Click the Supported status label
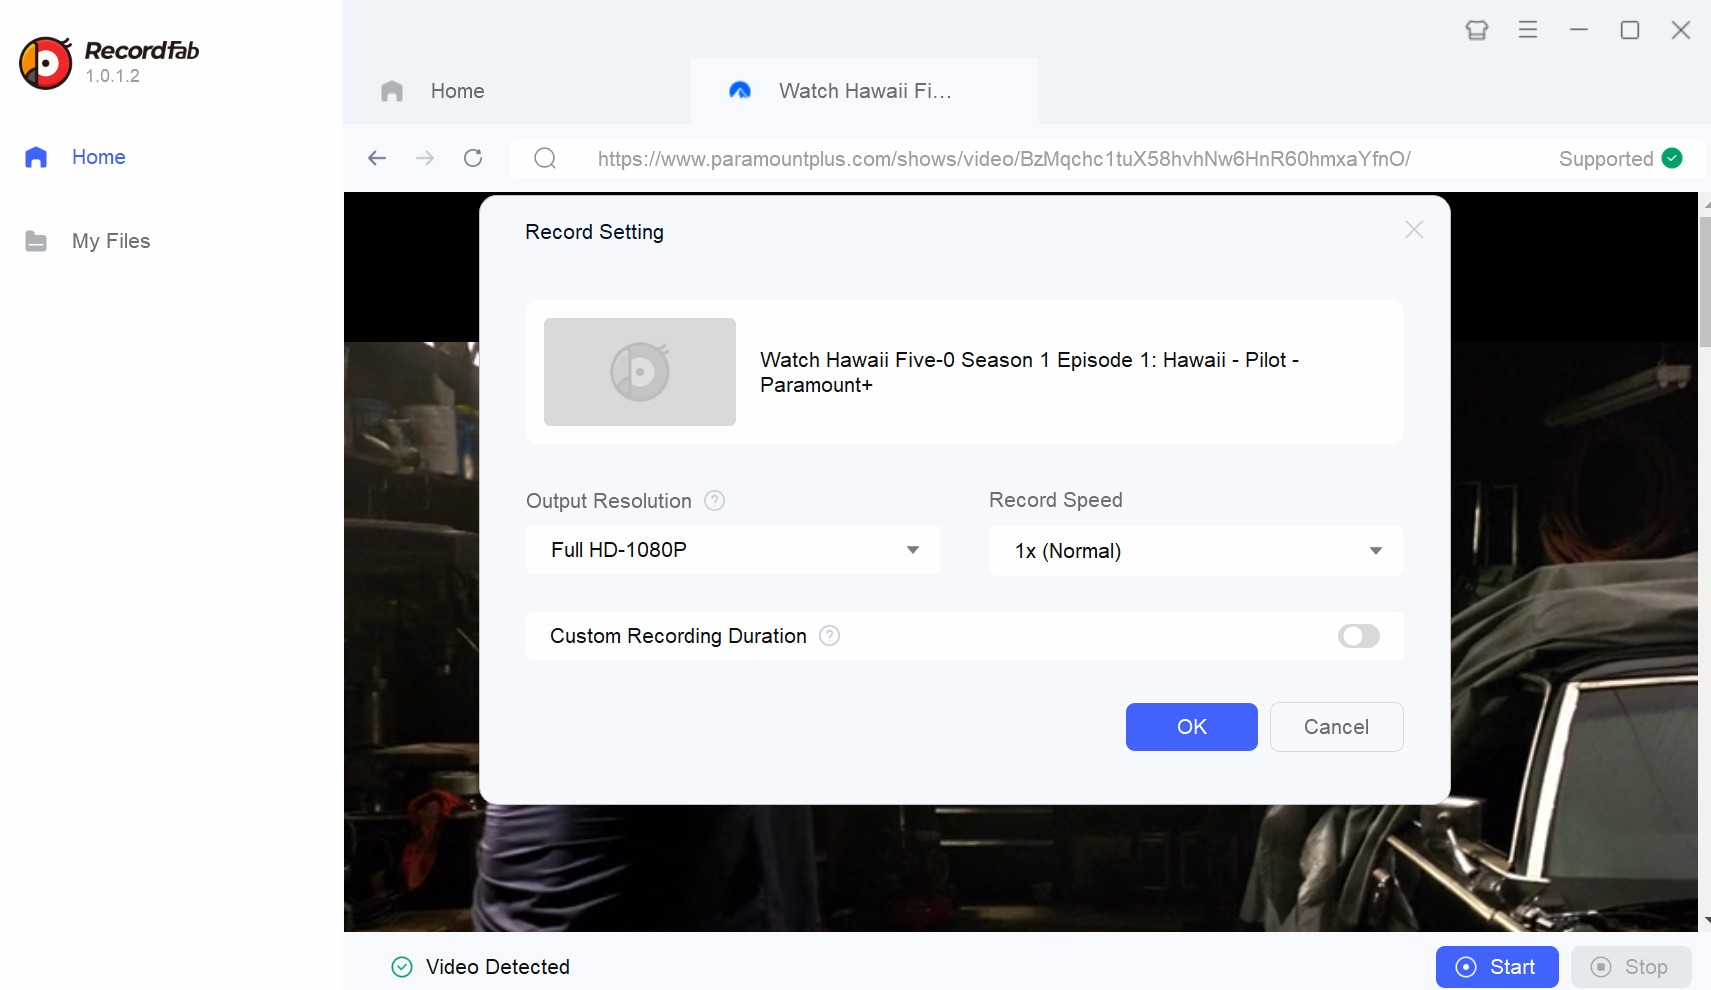Viewport: 1711px width, 990px height. [x=1606, y=159]
